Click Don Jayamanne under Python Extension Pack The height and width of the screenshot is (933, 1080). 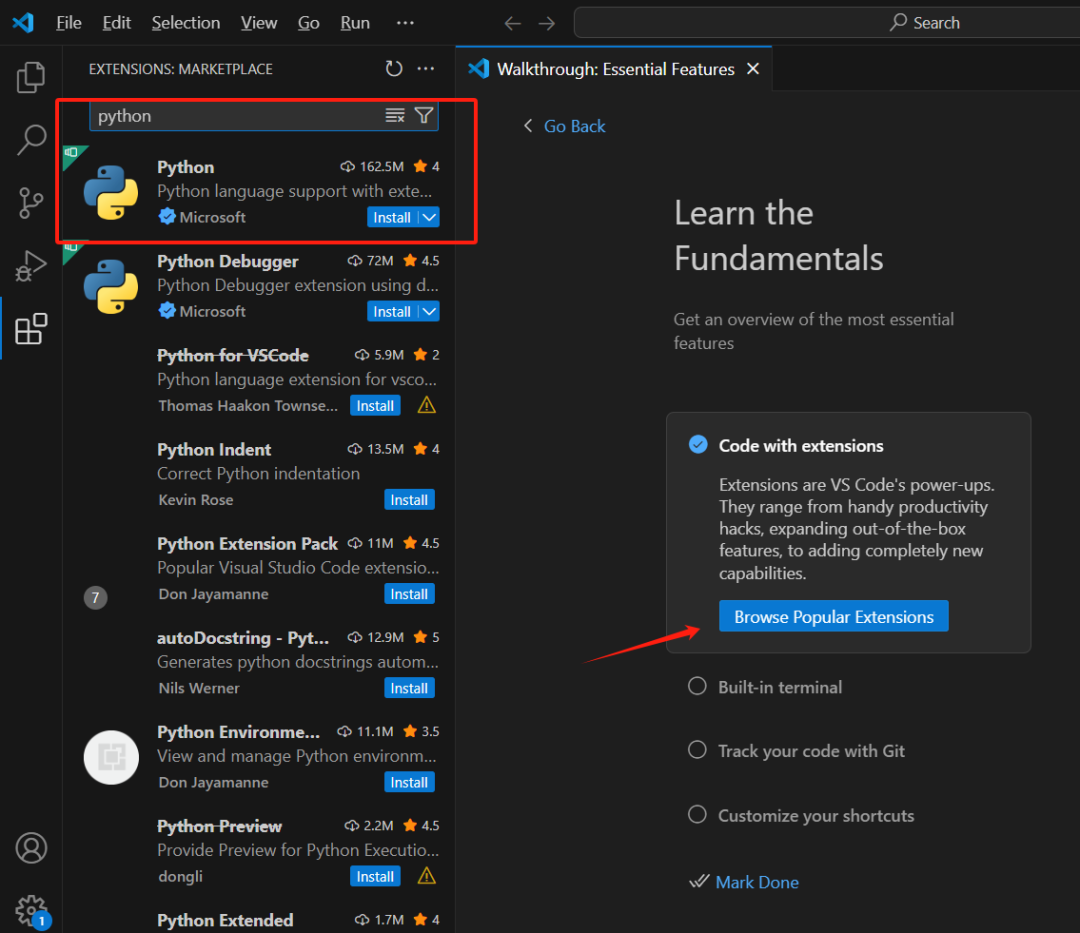[213, 594]
